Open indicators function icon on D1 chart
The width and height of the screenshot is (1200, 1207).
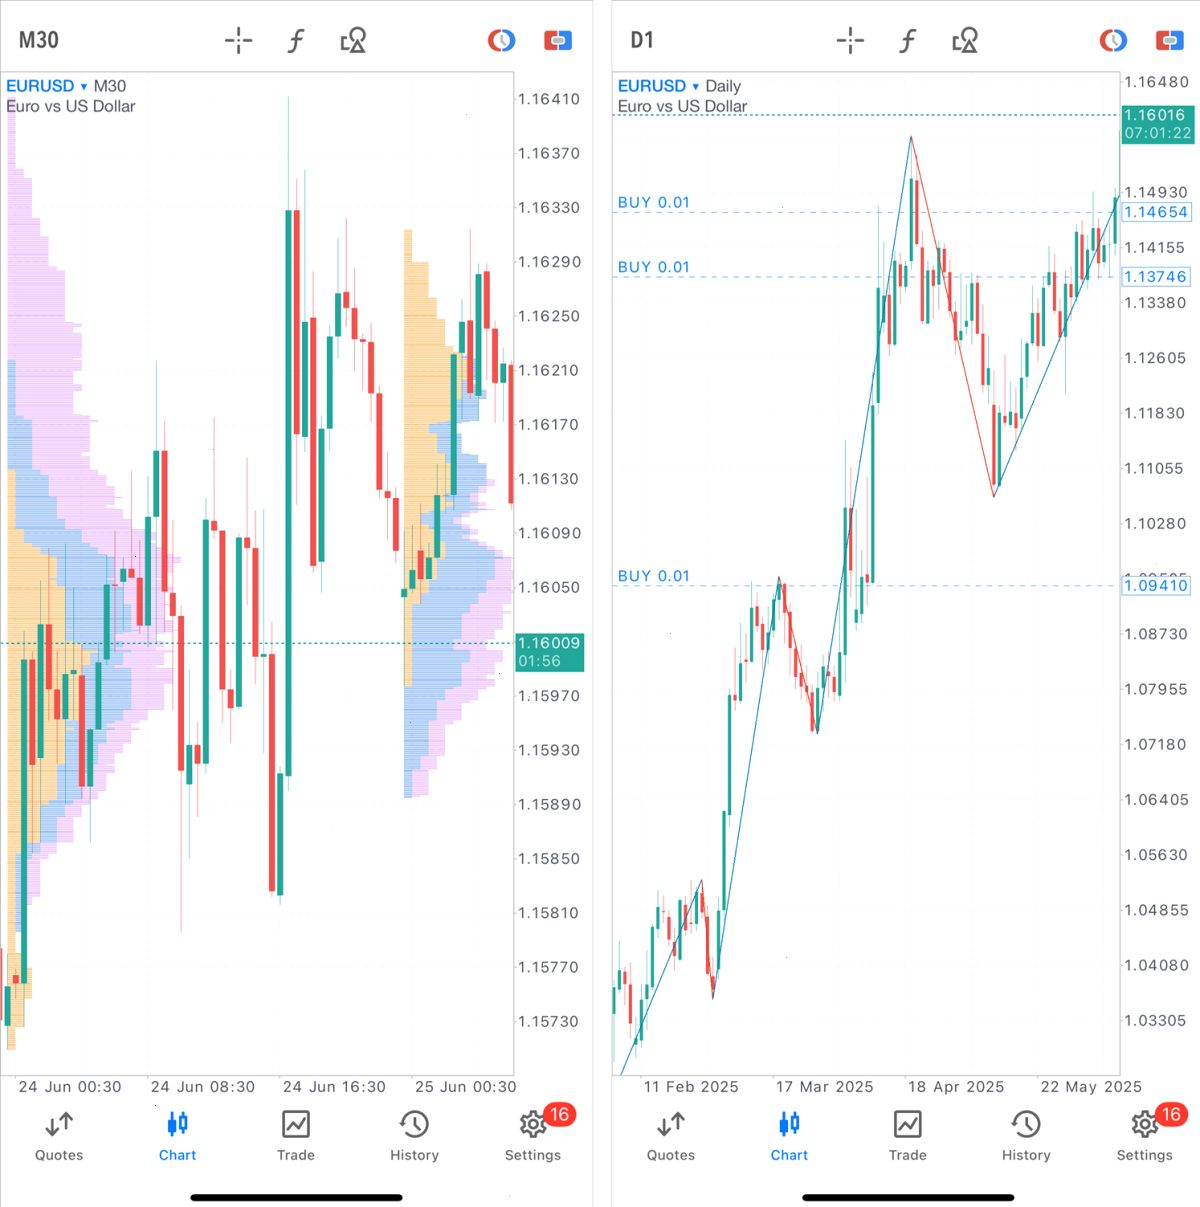click(x=908, y=41)
